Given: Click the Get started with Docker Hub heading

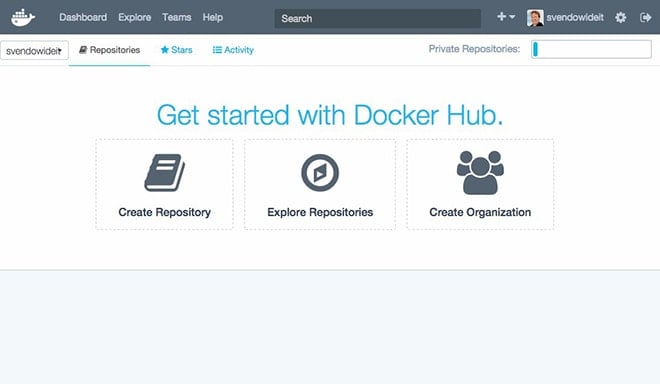Looking at the screenshot, I should point(330,115).
